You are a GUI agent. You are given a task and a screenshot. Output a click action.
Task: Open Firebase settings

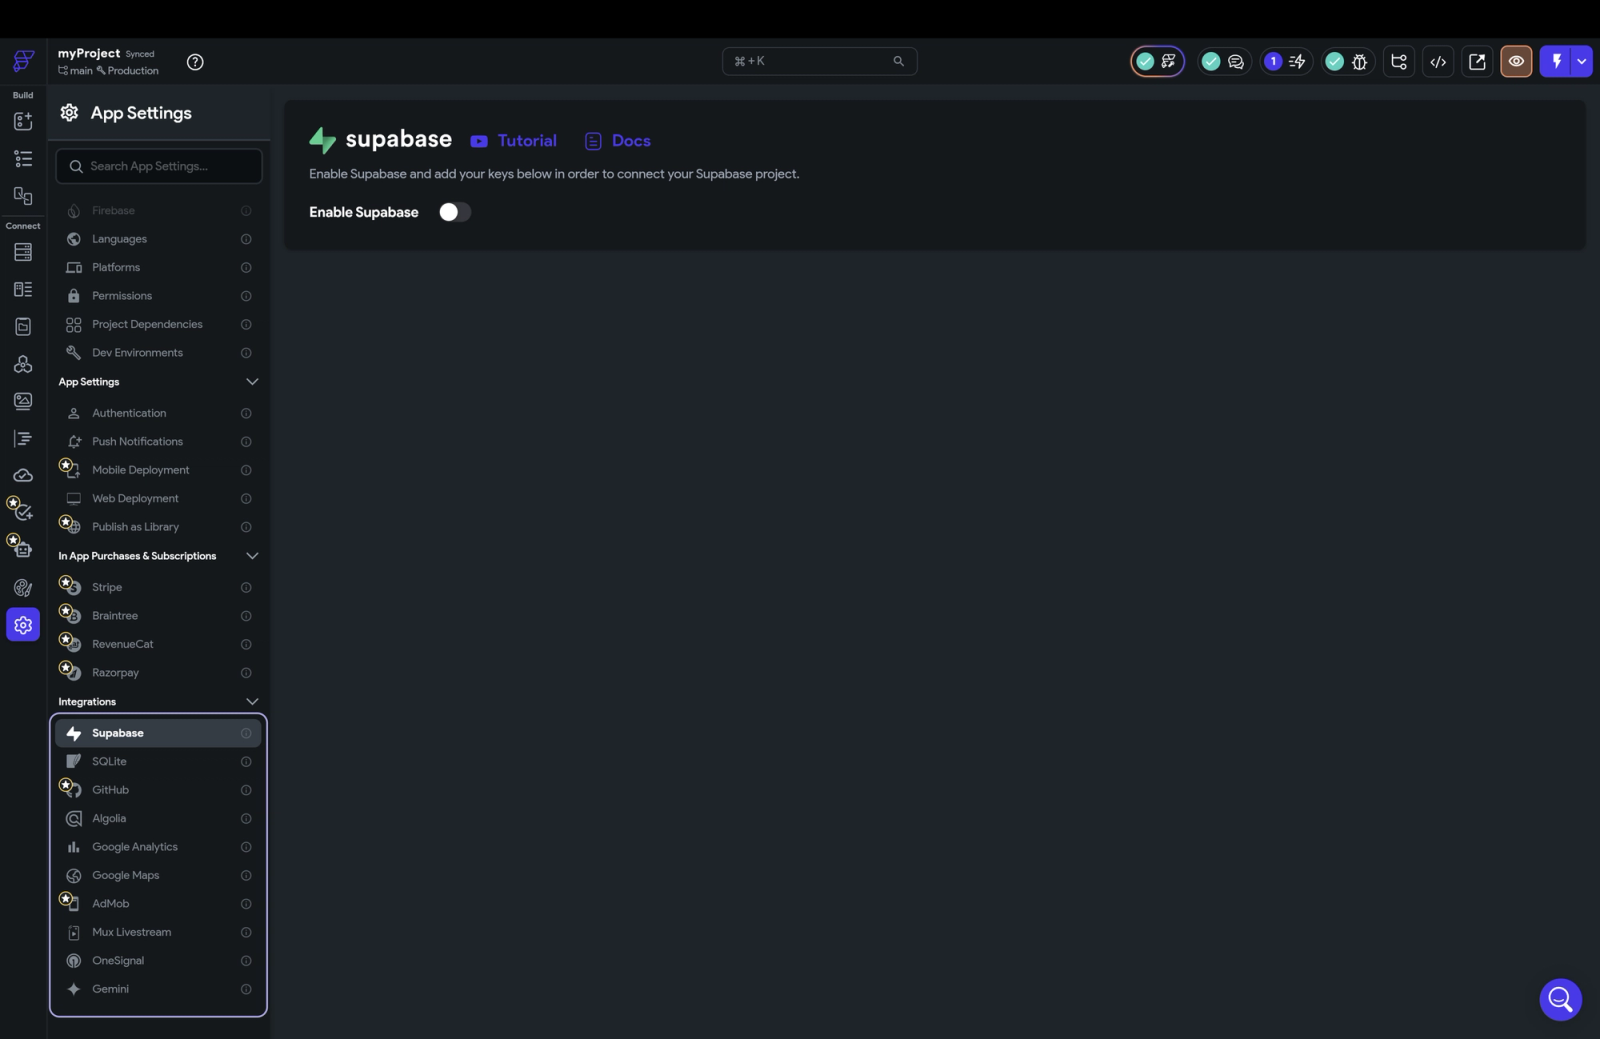coord(158,211)
